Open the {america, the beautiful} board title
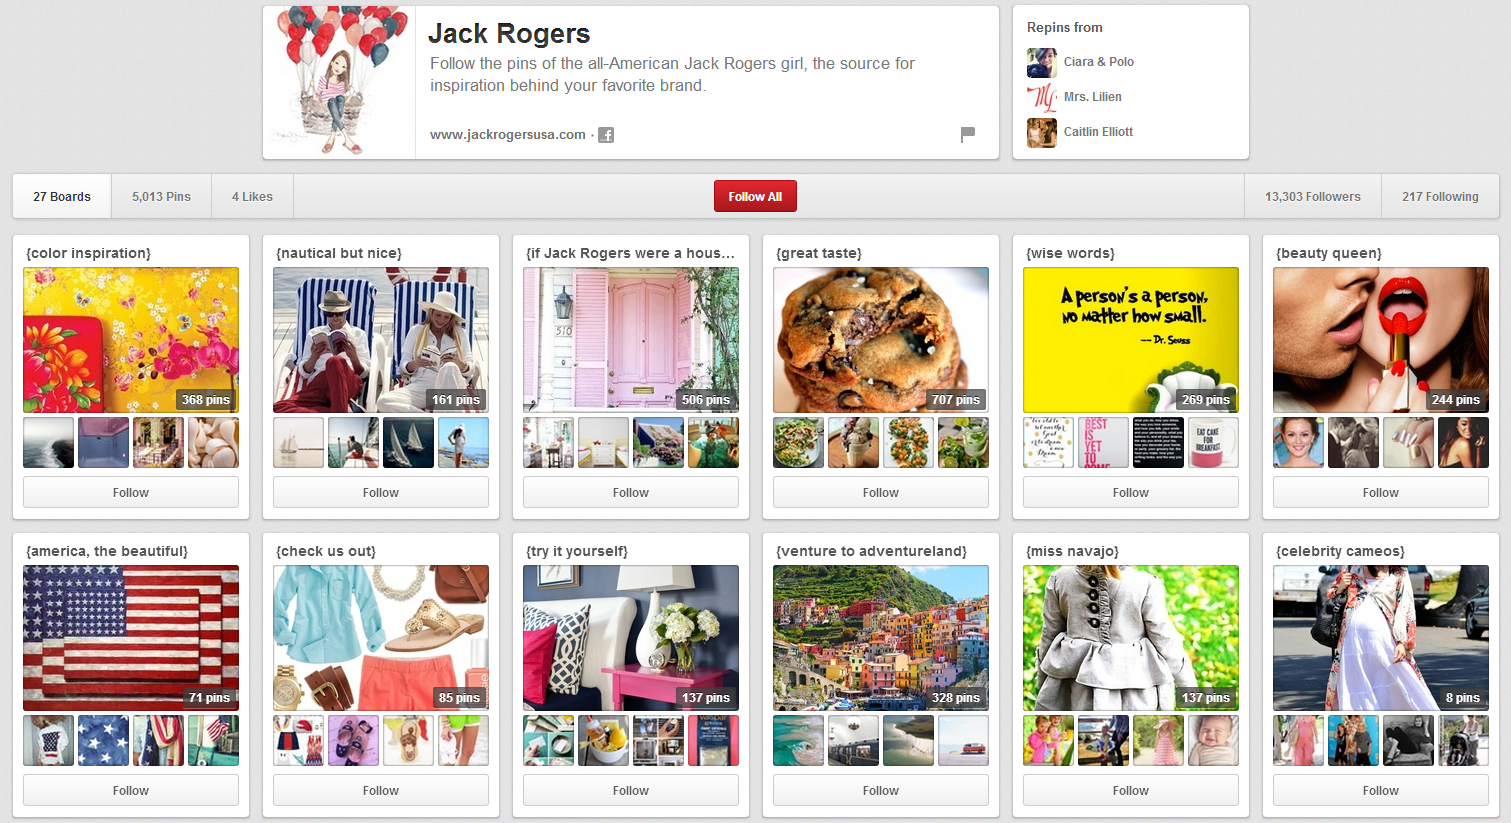This screenshot has height=823, width=1511. pyautogui.click(x=107, y=551)
